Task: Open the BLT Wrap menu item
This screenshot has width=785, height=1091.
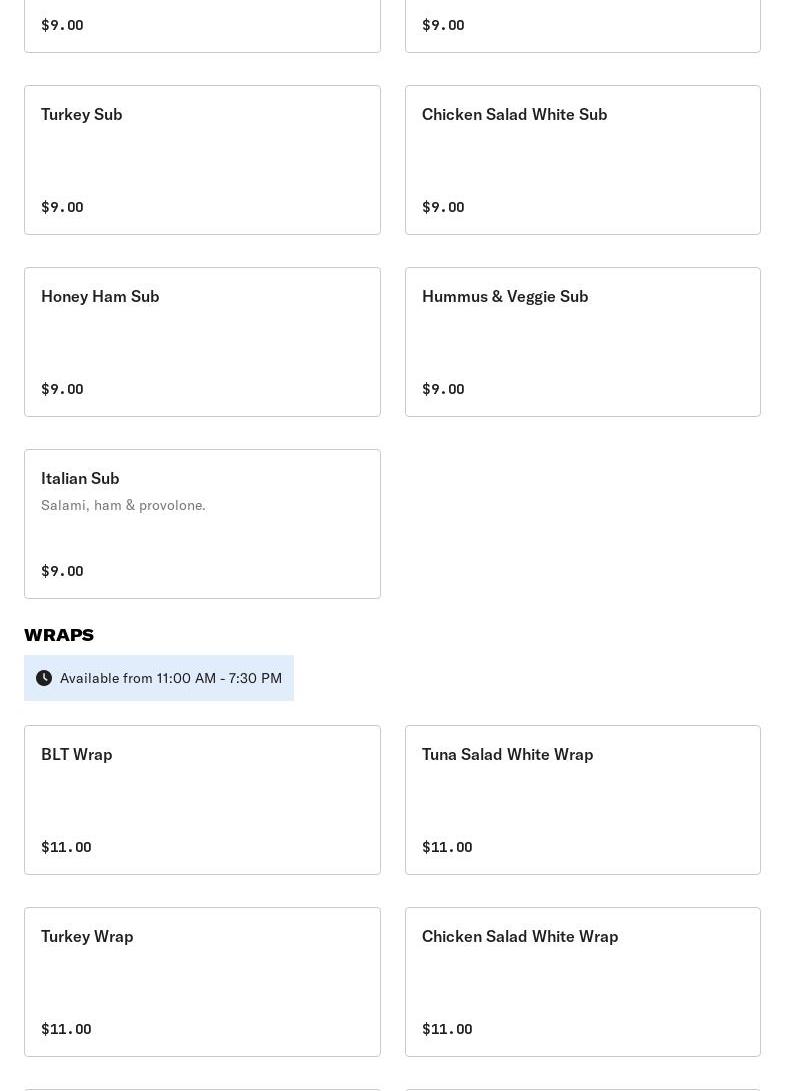Action: [x=202, y=800]
